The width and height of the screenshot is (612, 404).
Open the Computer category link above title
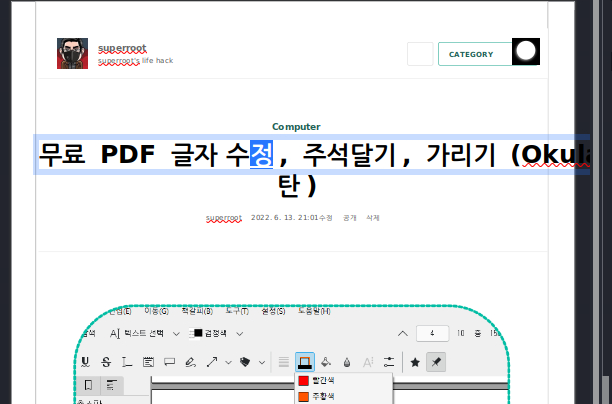pos(296,126)
